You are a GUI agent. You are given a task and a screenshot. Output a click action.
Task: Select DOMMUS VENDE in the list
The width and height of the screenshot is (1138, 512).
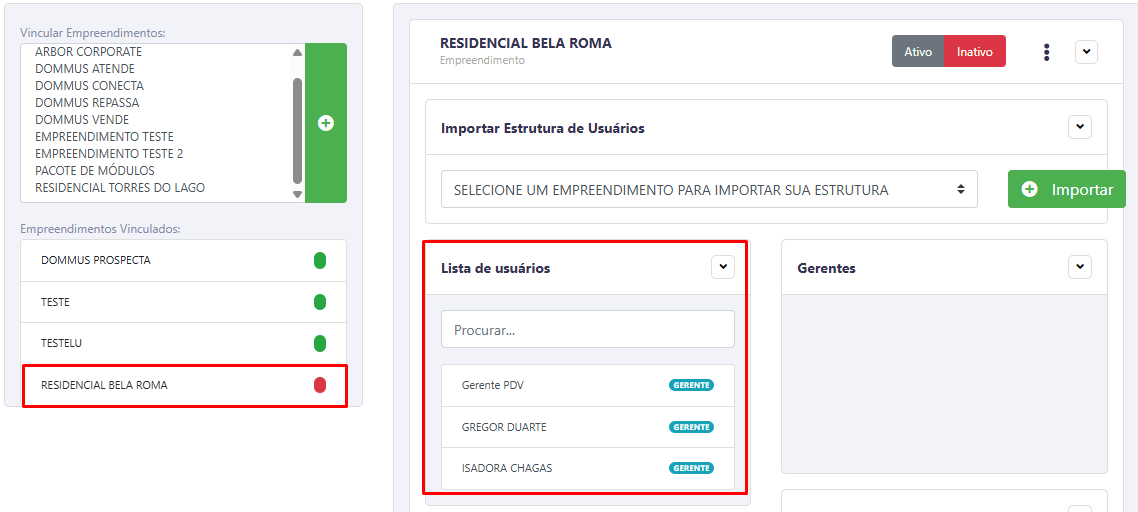click(x=82, y=120)
